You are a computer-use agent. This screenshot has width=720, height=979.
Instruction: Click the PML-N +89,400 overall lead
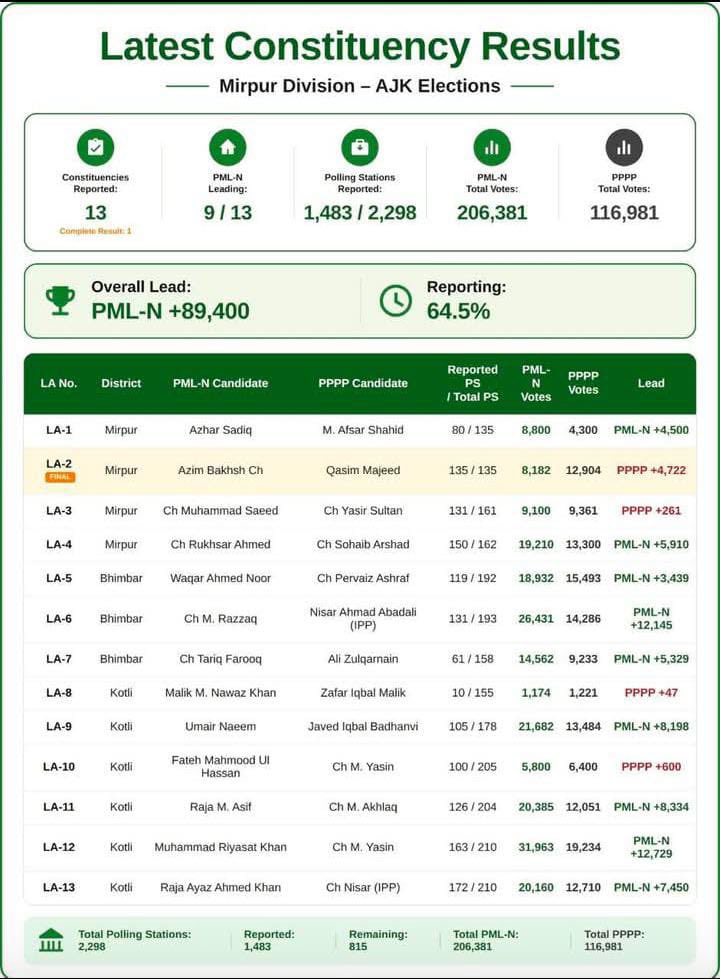[x=170, y=311]
